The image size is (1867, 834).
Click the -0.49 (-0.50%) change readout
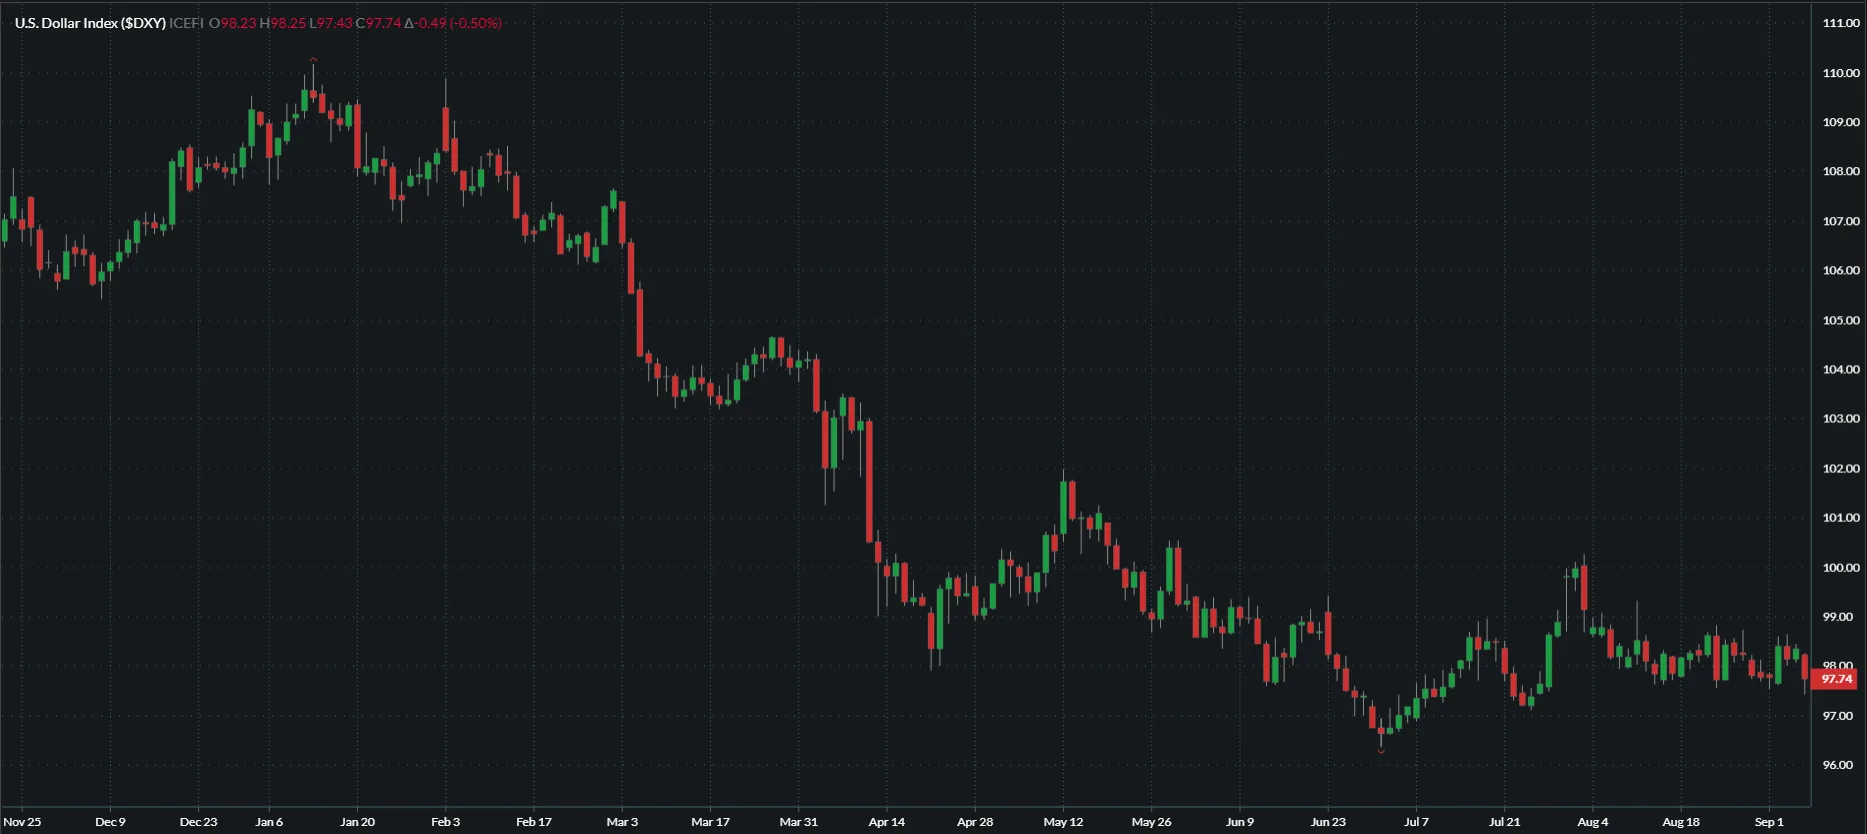(459, 23)
